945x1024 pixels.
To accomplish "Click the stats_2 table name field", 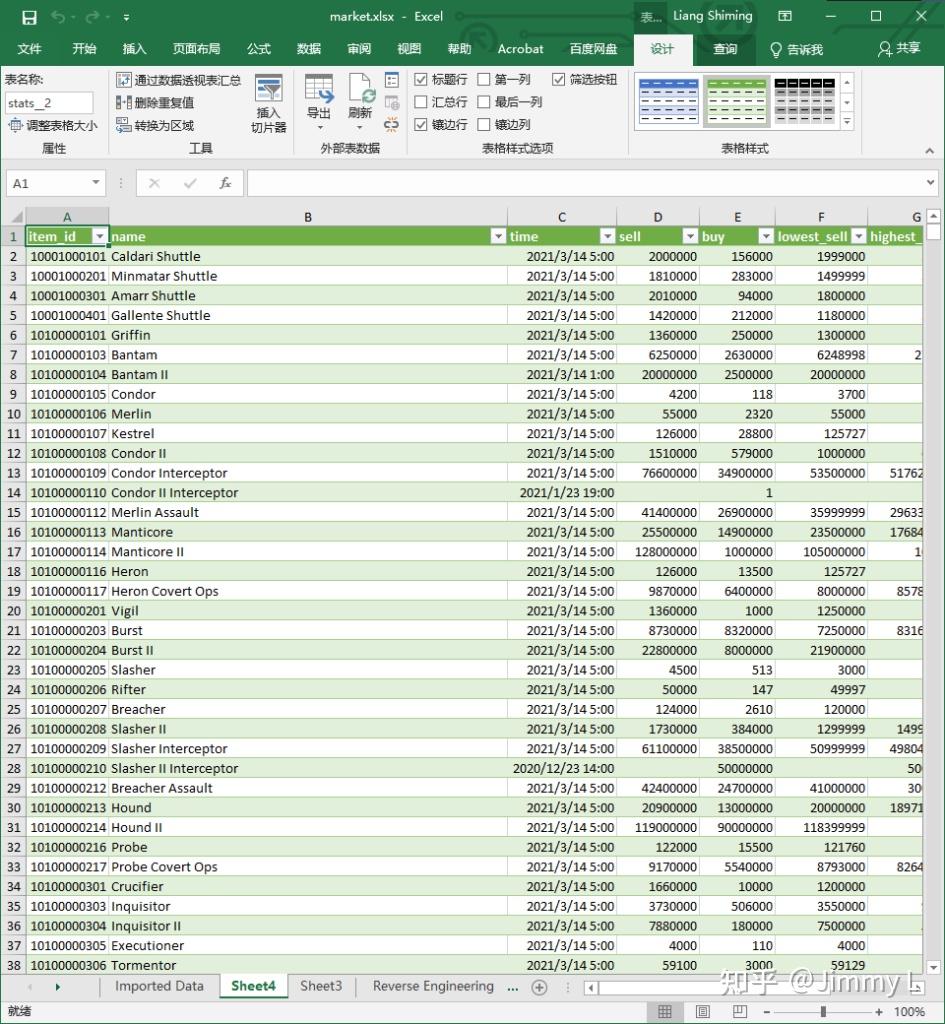I will (x=47, y=102).
